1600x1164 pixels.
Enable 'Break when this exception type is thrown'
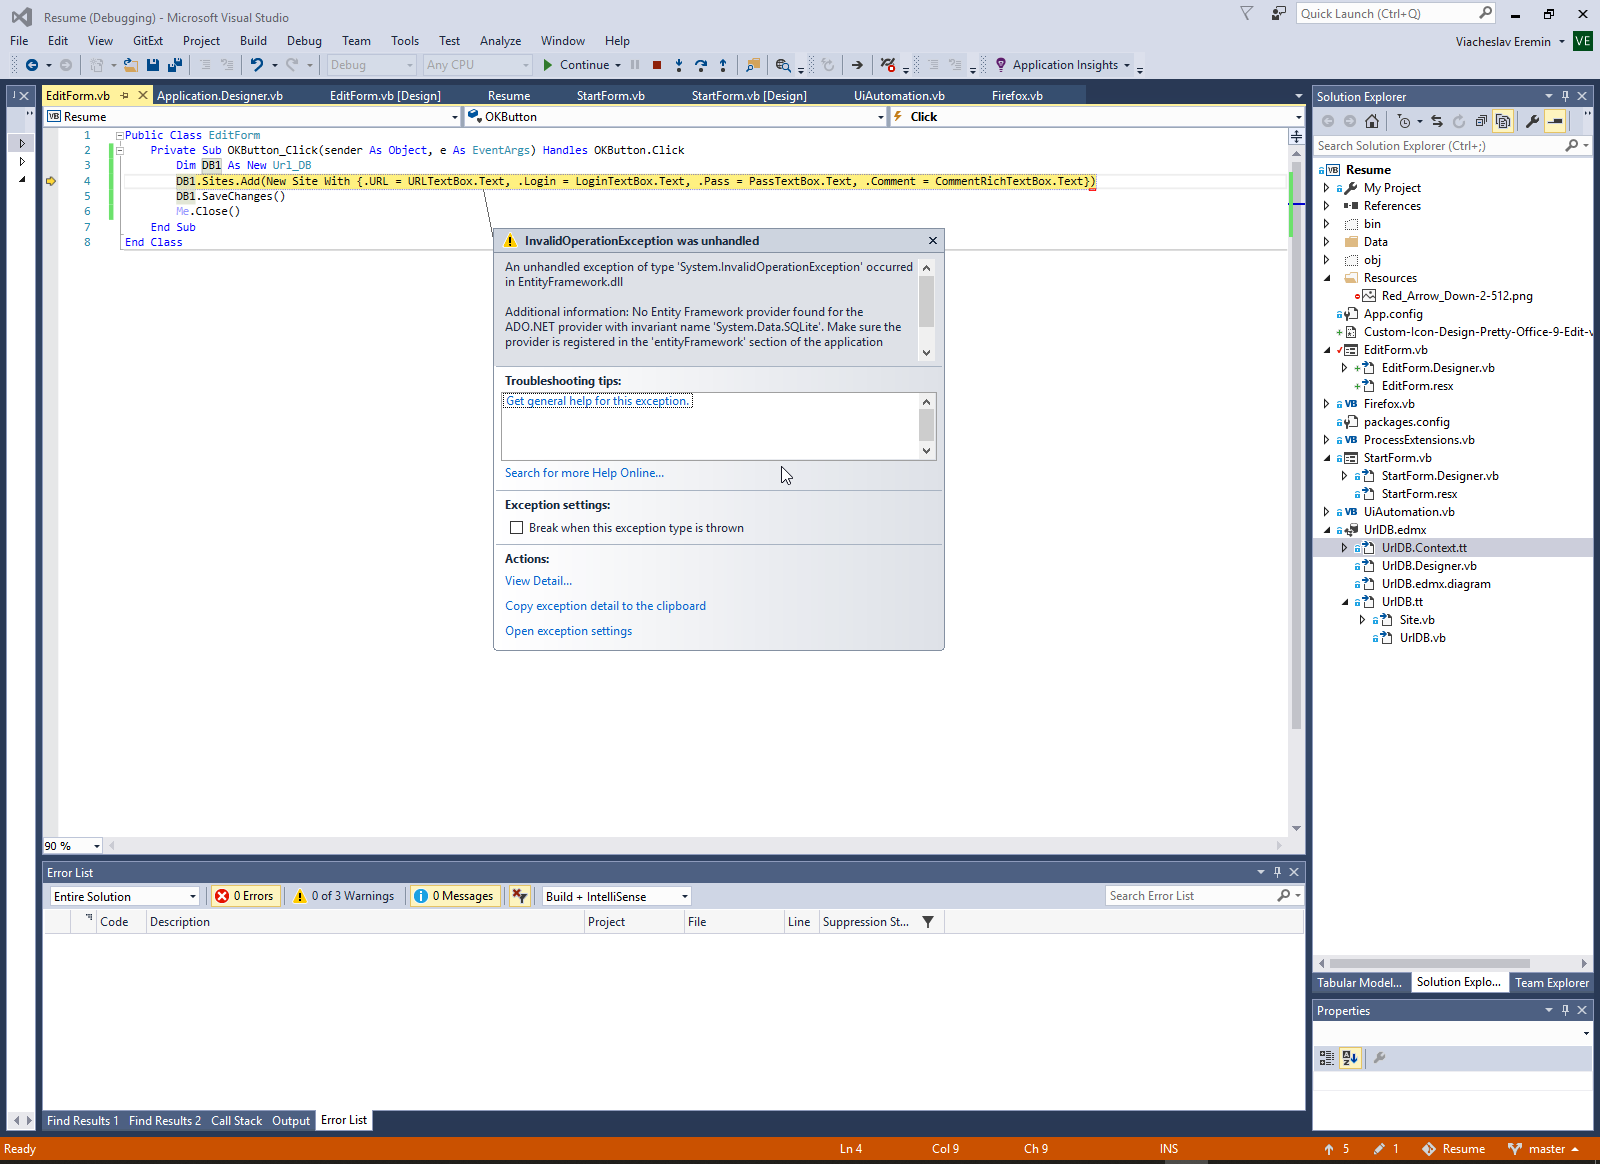516,528
